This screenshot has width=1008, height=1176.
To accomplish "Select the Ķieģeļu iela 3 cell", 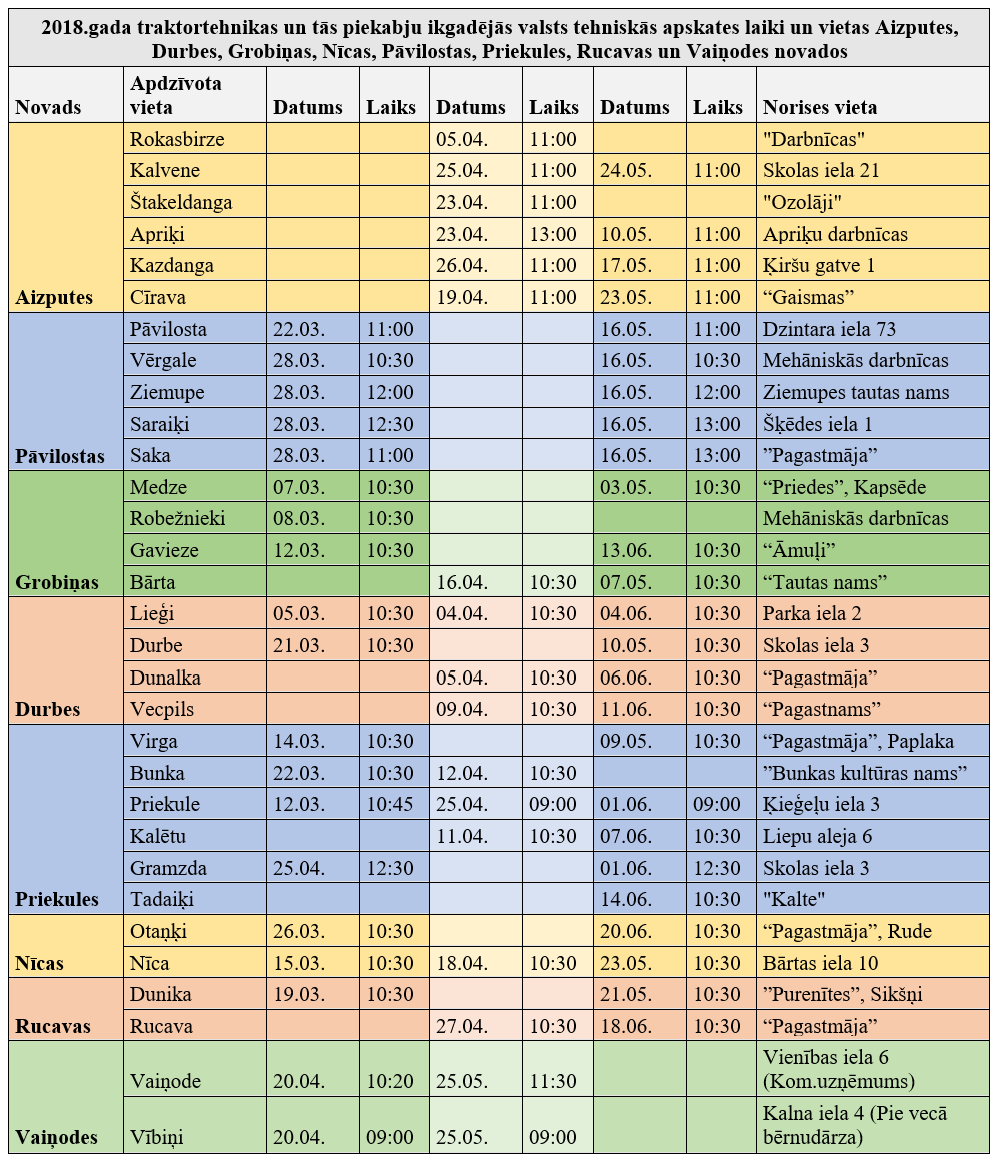I will [821, 804].
